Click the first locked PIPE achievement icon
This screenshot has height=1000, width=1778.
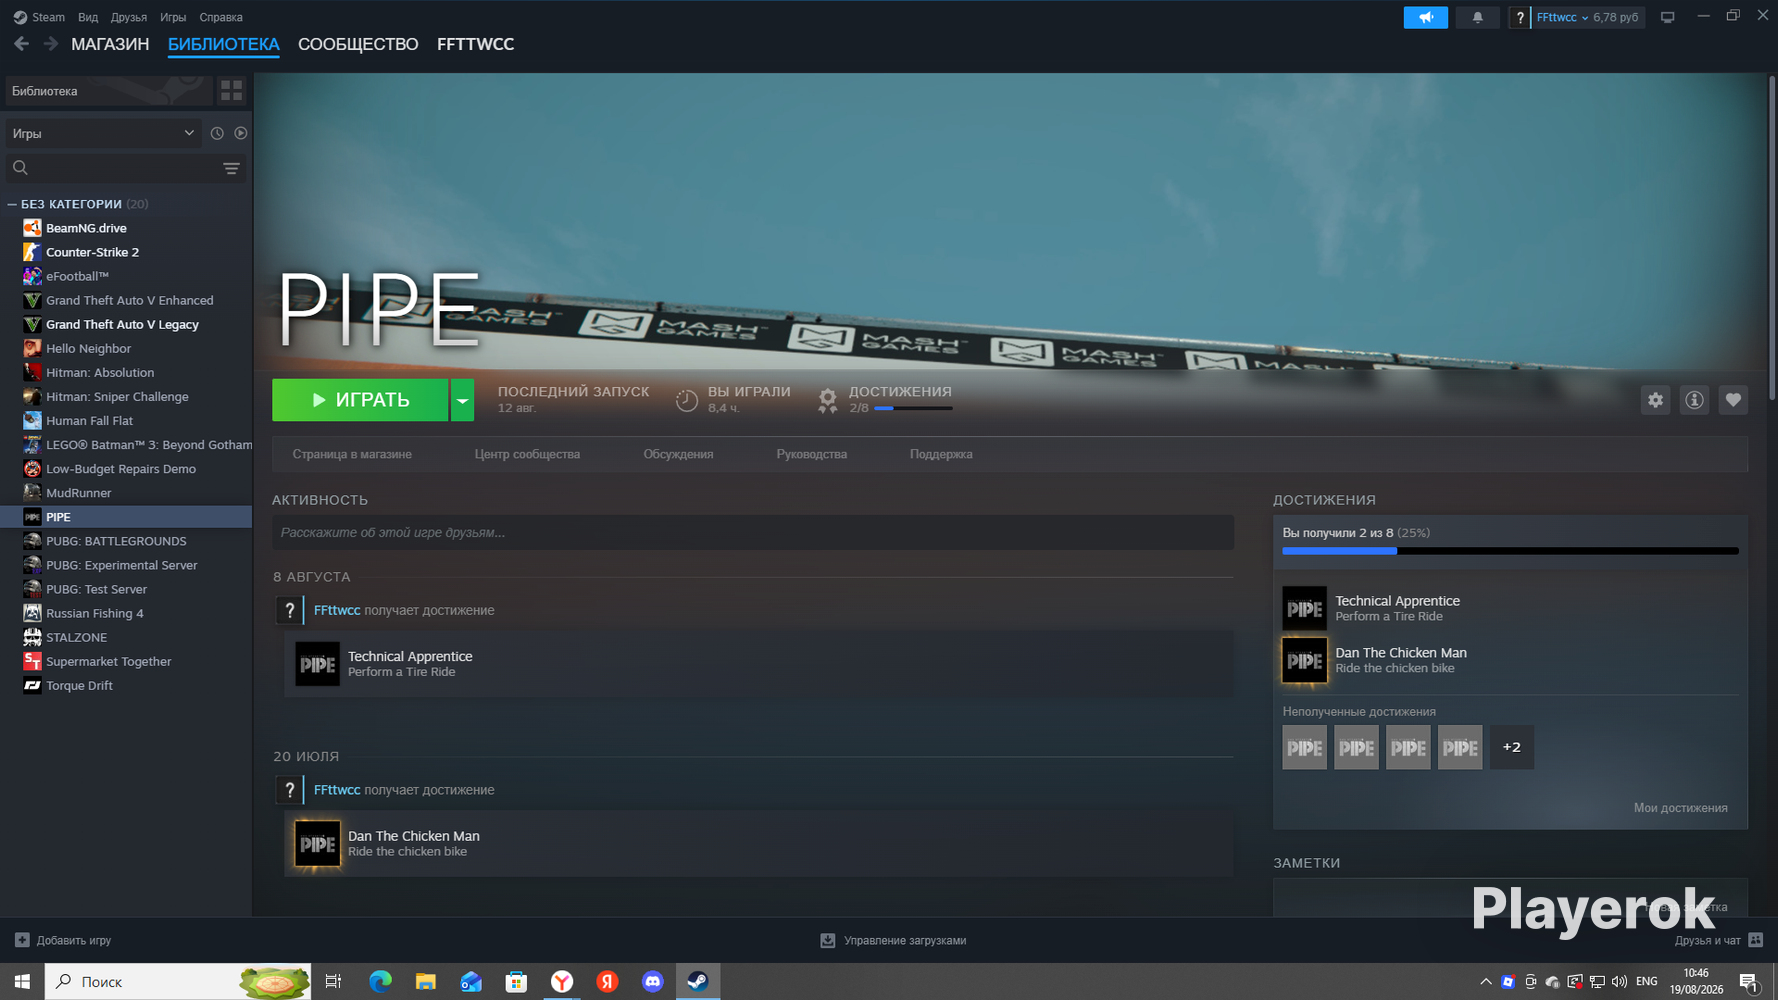(1305, 747)
